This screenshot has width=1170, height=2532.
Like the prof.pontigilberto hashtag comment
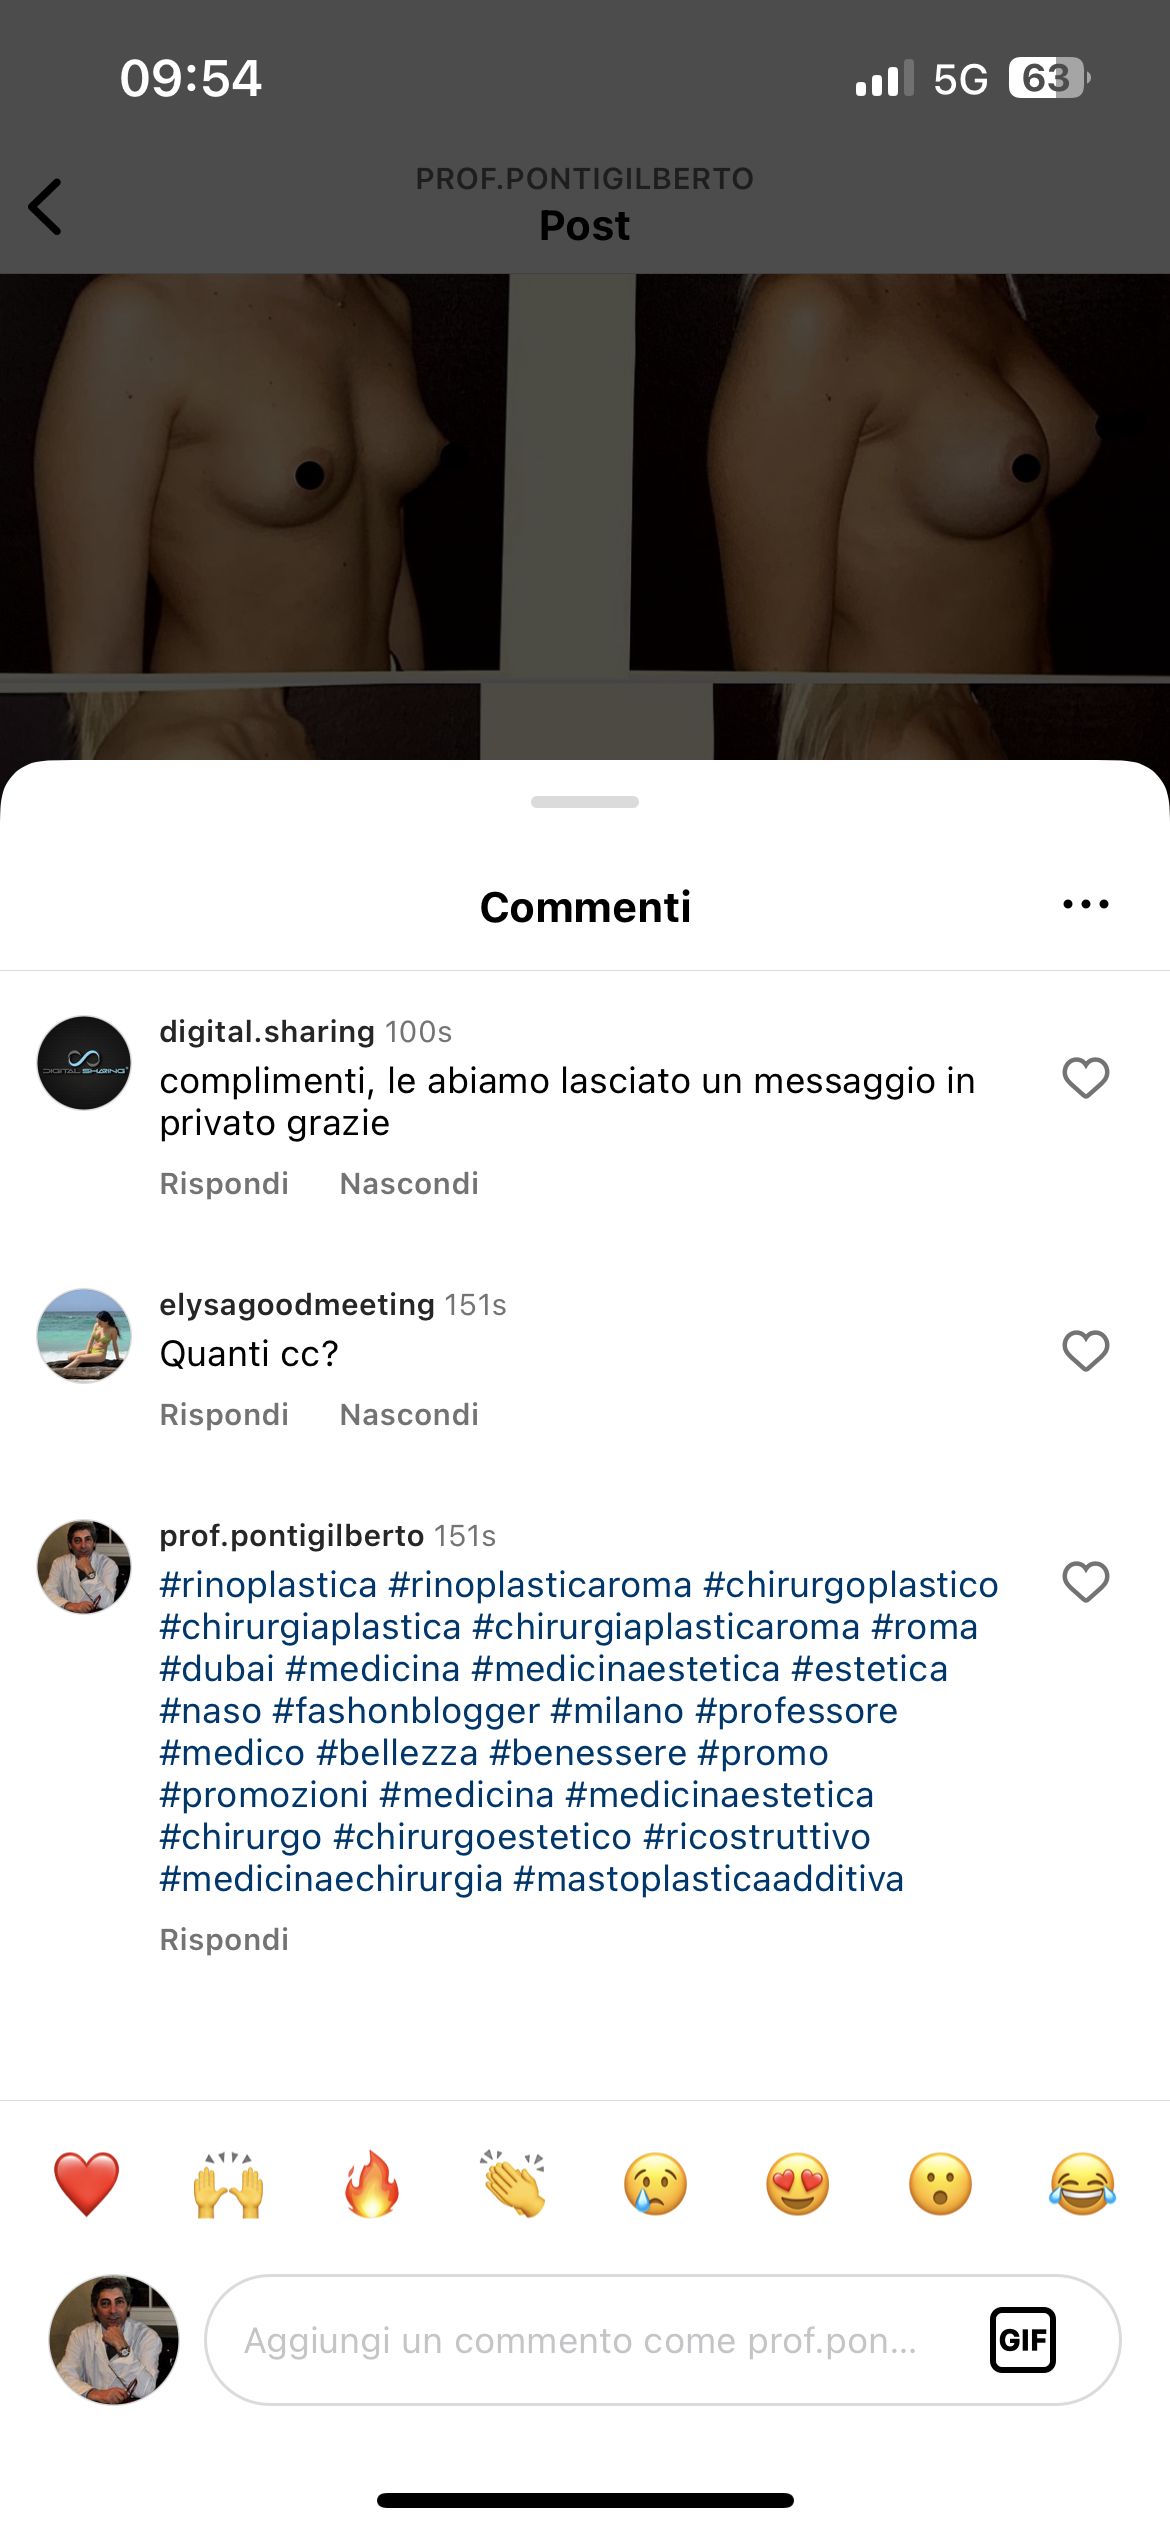[x=1085, y=1582]
